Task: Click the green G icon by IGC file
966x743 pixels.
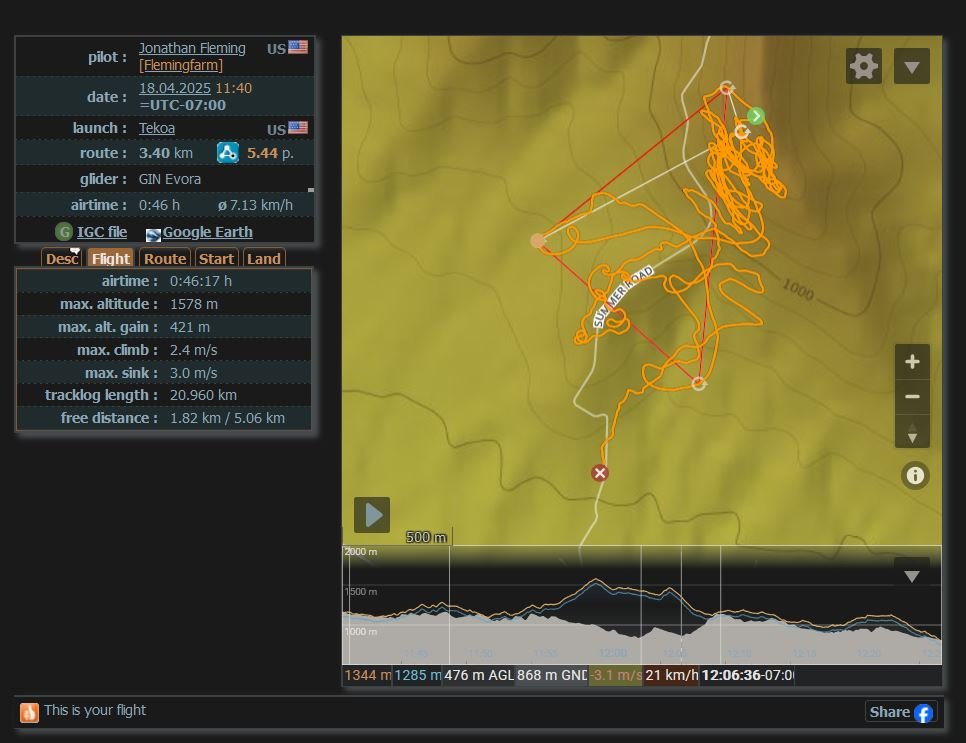Action: 64,232
